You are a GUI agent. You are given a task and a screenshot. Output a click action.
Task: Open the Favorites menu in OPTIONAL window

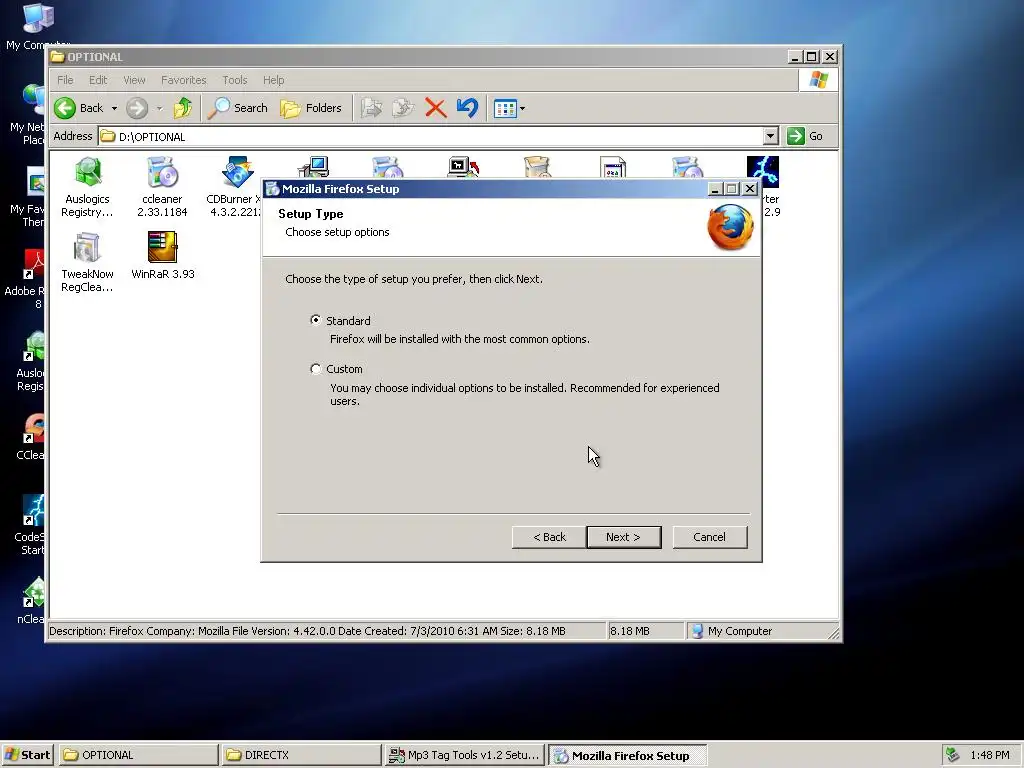click(x=184, y=80)
